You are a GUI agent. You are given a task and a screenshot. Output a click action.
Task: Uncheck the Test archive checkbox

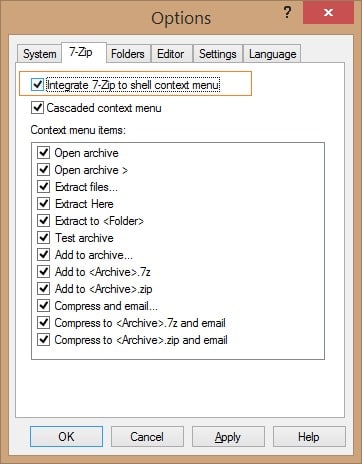pyautogui.click(x=43, y=237)
